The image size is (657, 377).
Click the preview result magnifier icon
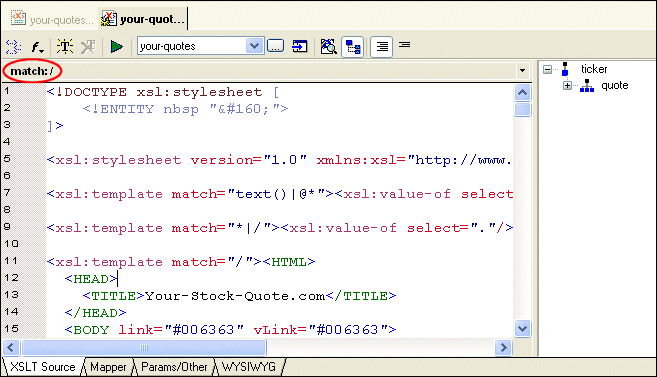(328, 46)
